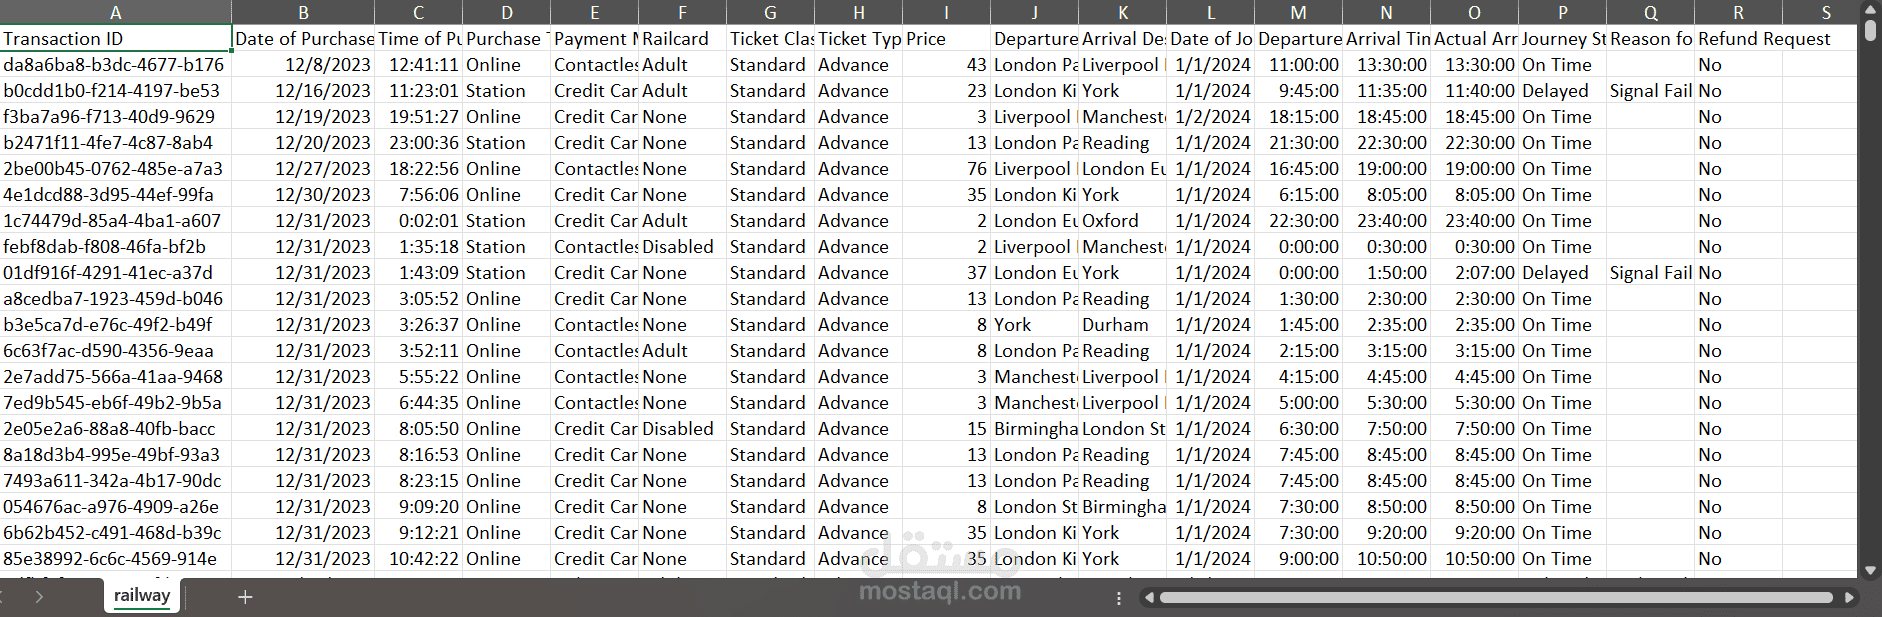Click the vertical scrollbar down arrow

tap(1870, 571)
